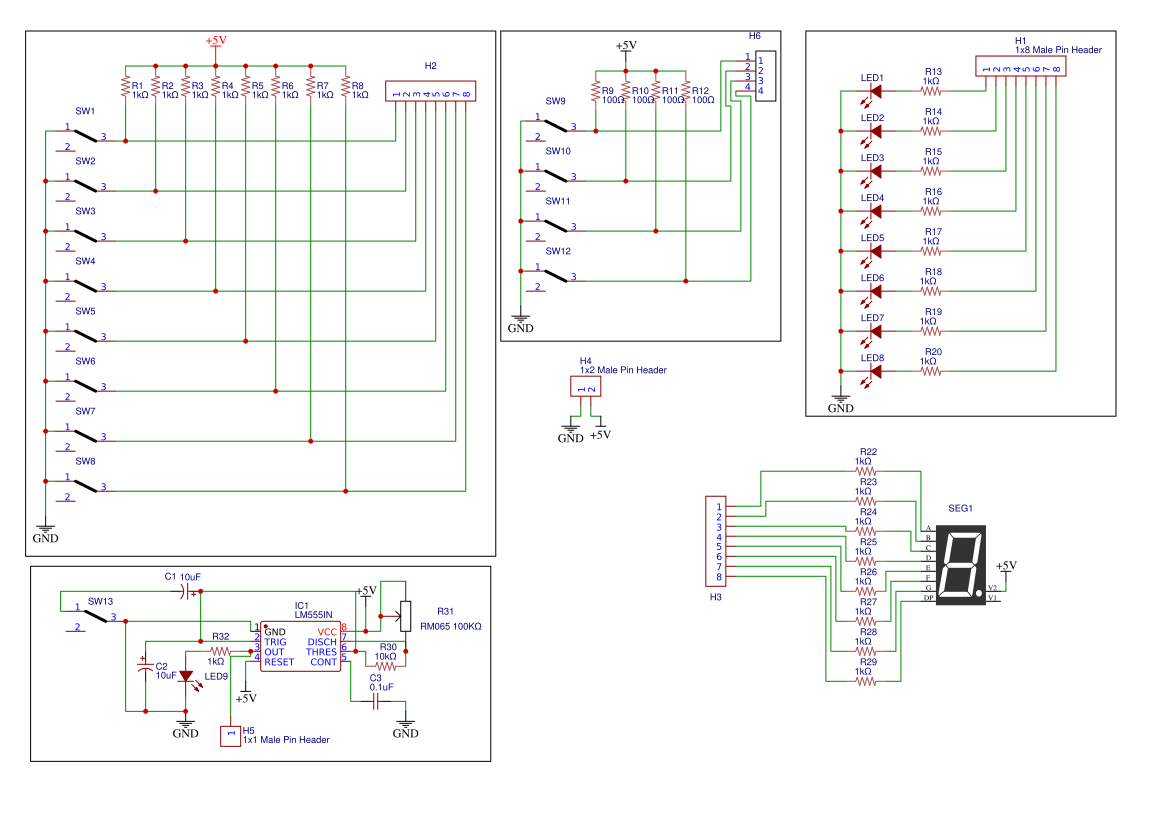Click the 'RM065 100KΩ' text

point(451,627)
